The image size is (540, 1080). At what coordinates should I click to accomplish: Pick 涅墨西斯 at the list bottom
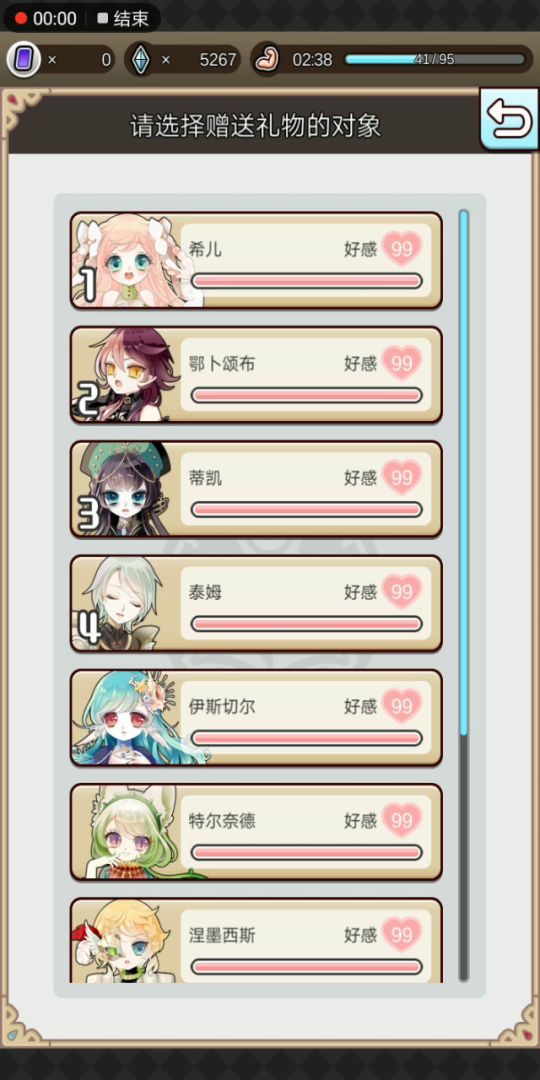pos(256,941)
